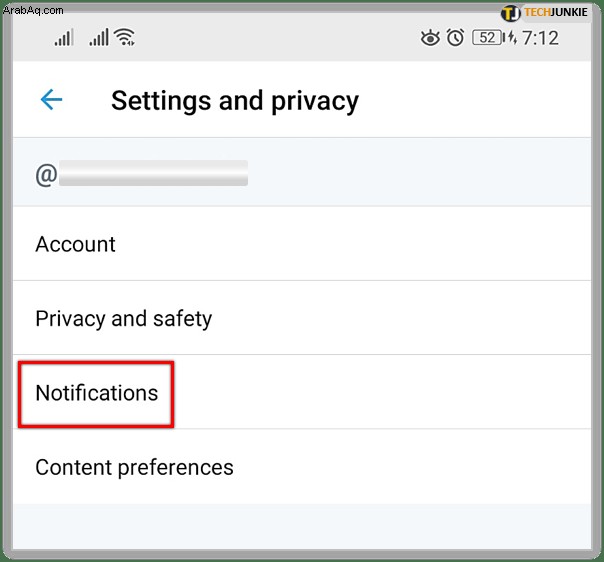Tap the blurred @username row
This screenshot has height=562, width=604.
click(x=302, y=173)
